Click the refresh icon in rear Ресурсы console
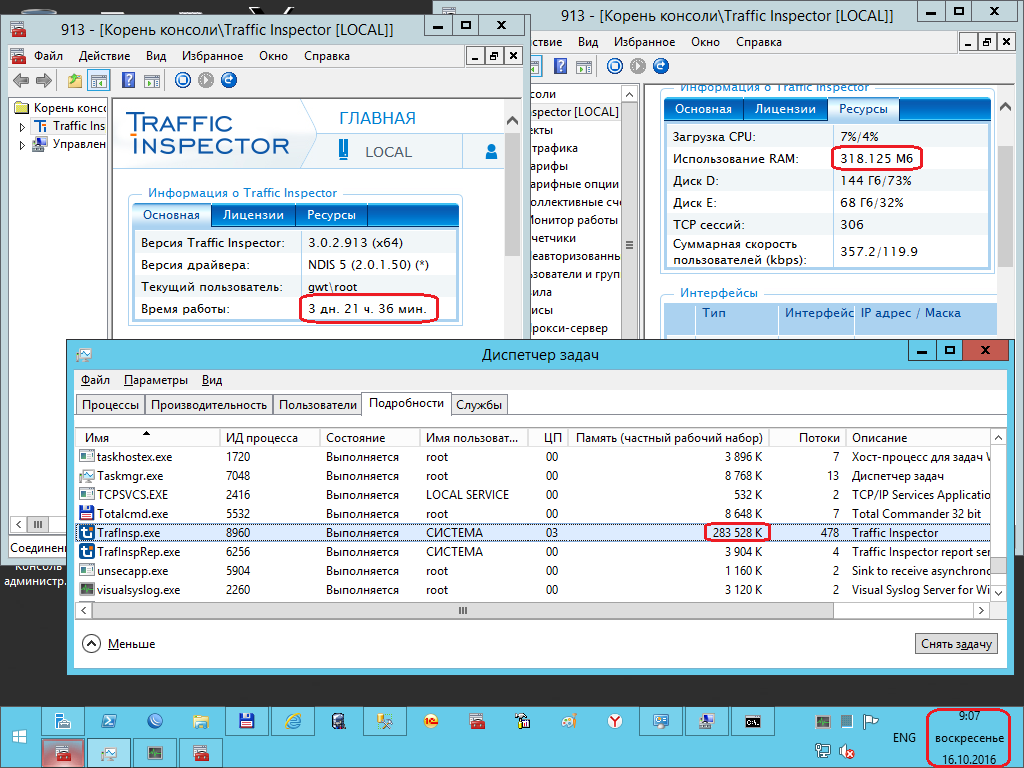 (661, 66)
